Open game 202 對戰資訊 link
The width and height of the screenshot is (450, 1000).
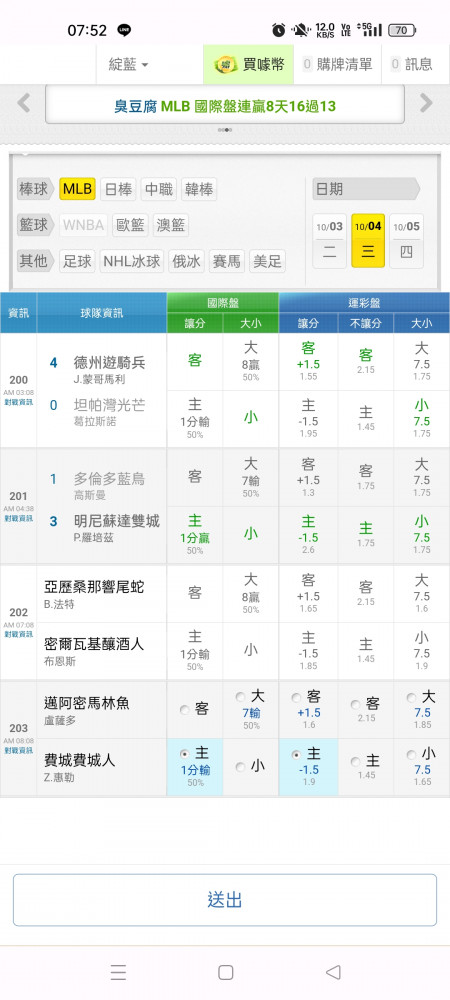click(x=18, y=635)
